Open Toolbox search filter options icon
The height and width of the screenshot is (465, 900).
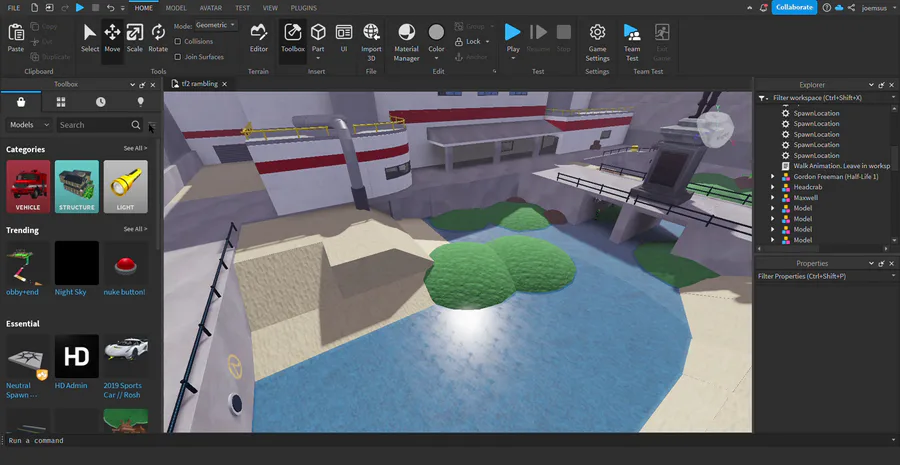tap(152, 125)
